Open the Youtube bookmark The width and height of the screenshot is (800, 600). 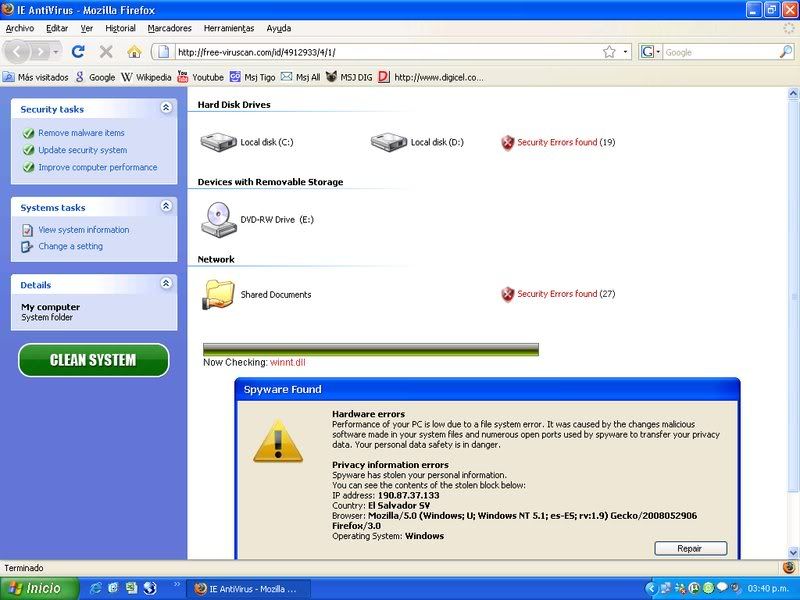click(200, 77)
